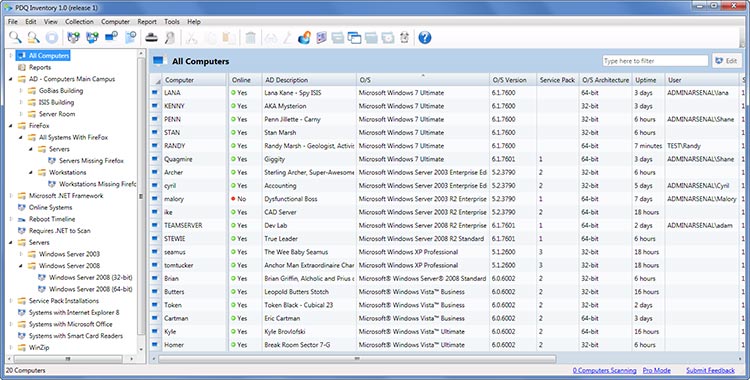
Task: Click the magnifier with yellow bar toolbar icon
Action: [x=33, y=37]
